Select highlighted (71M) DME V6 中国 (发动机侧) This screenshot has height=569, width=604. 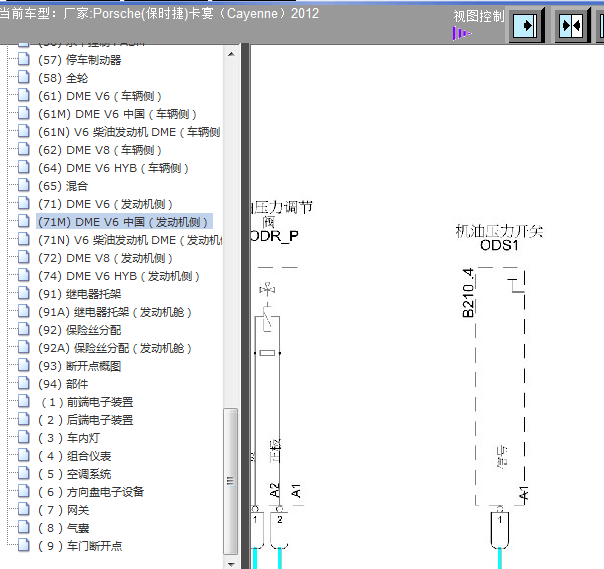point(123,222)
